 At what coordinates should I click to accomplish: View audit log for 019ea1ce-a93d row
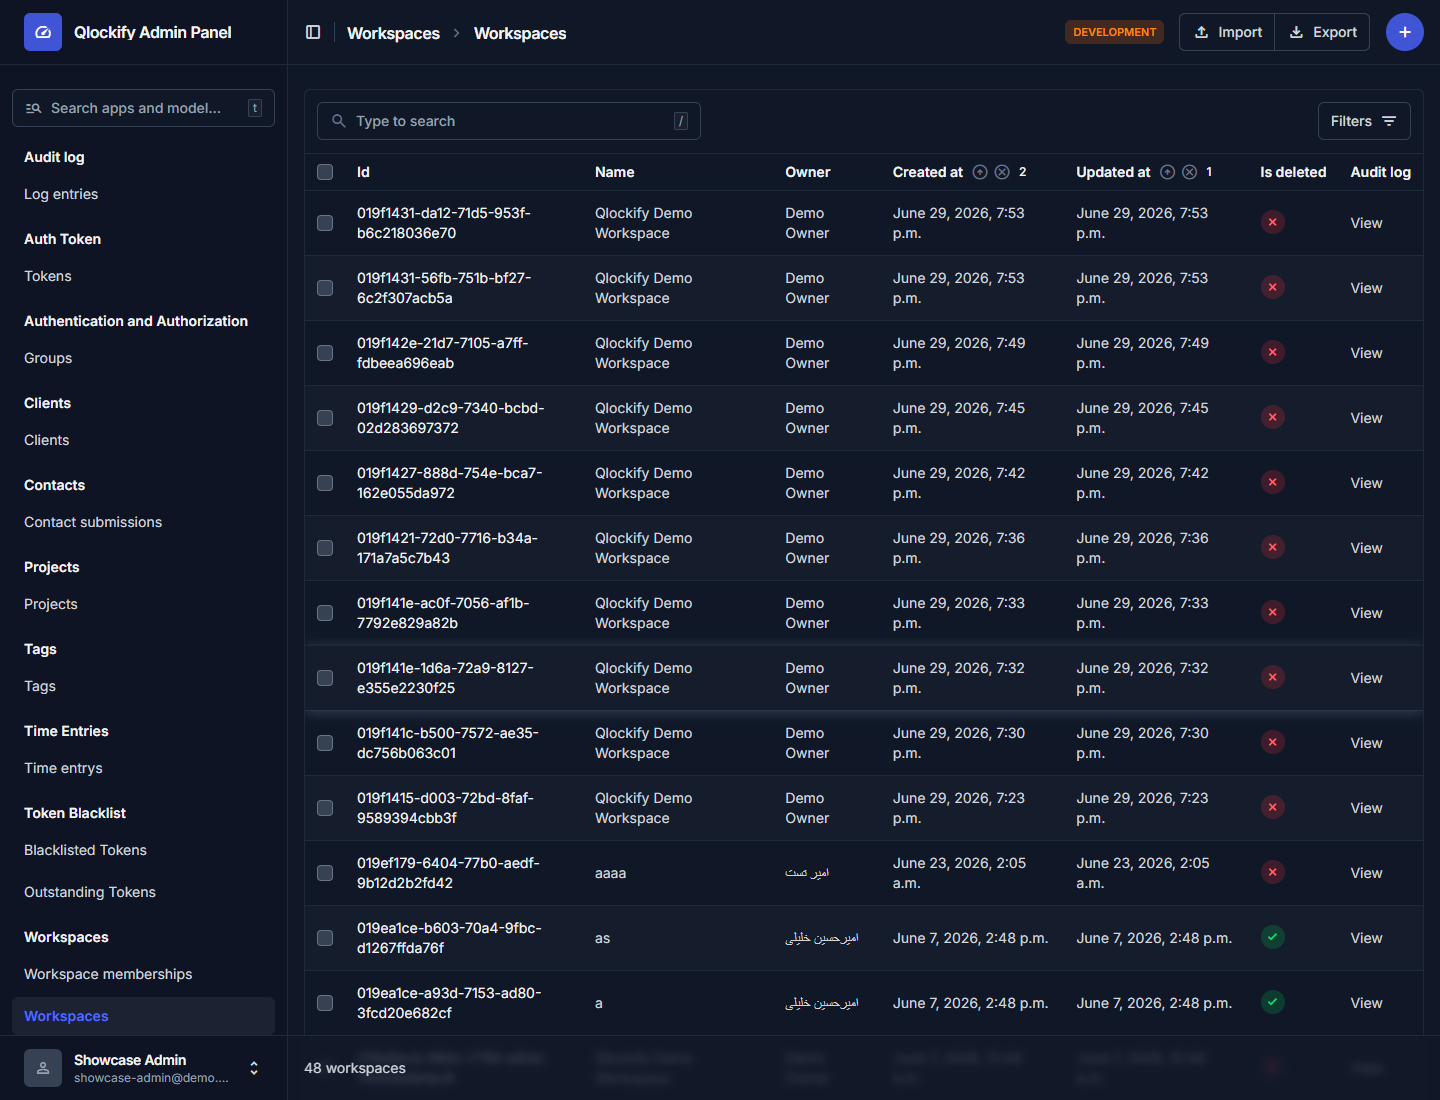[1366, 1003]
